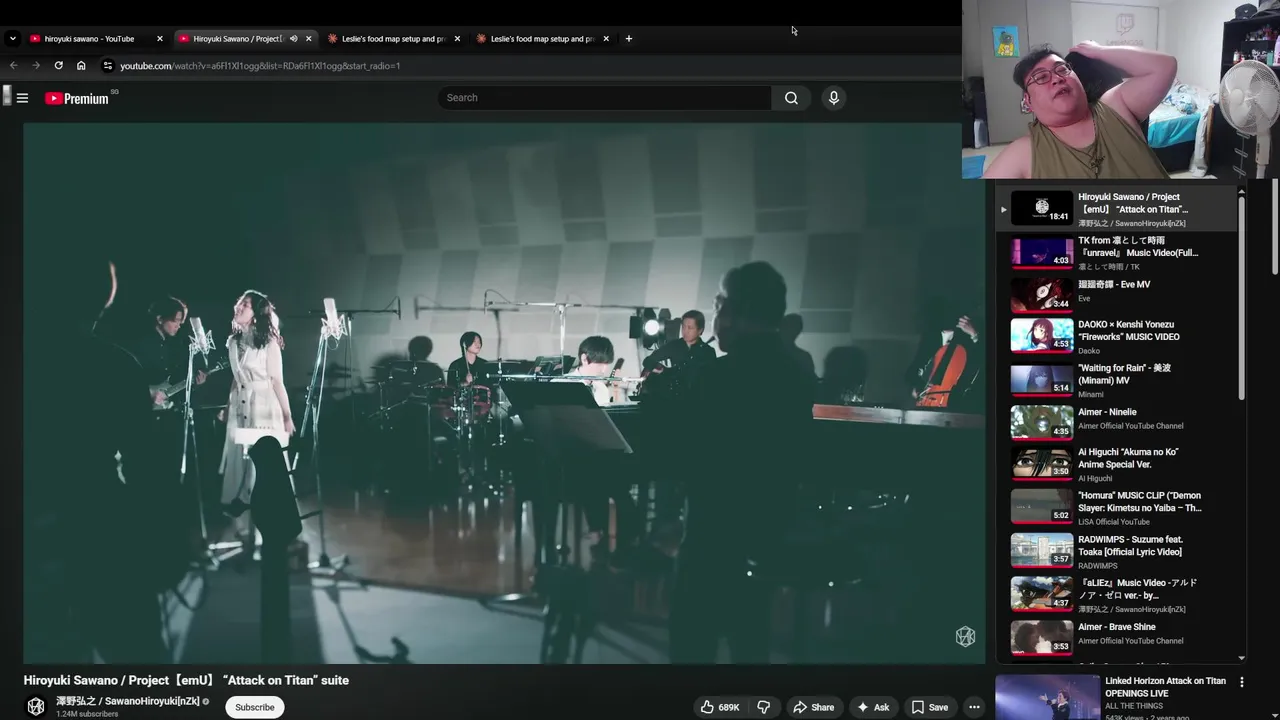This screenshot has width=1280, height=720.
Task: Click the search magnifier button
Action: 791,98
